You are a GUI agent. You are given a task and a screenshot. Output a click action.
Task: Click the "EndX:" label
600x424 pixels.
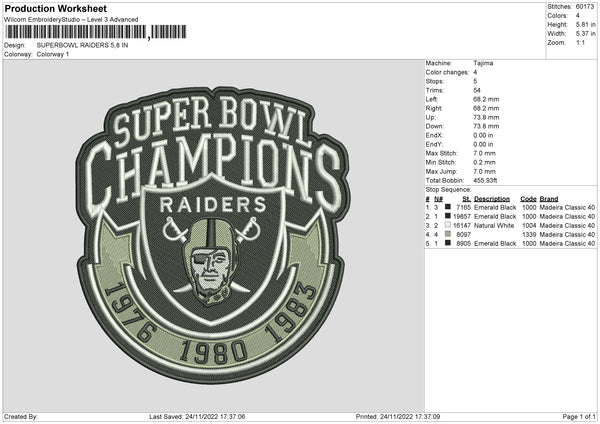pyautogui.click(x=434, y=135)
